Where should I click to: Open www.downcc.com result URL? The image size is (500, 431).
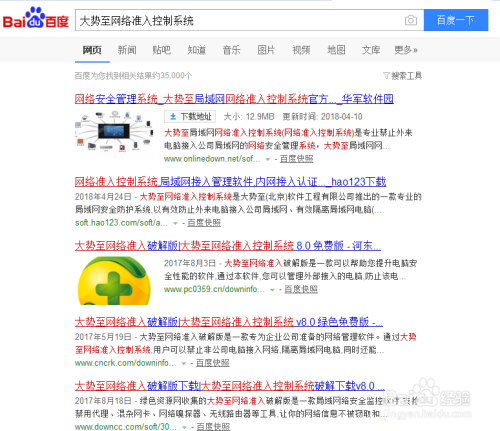coord(126,427)
